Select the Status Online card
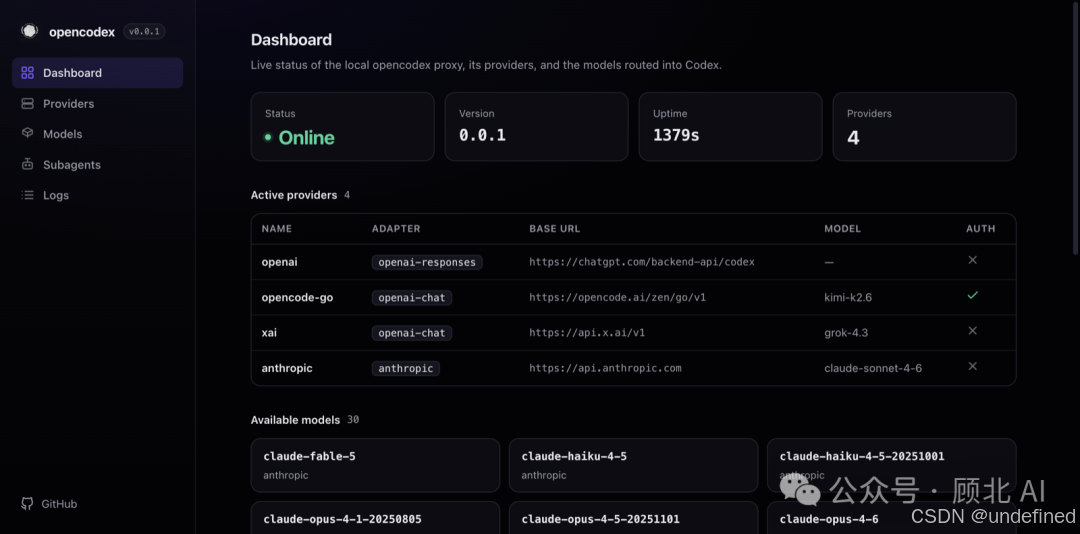Viewport: 1080px width, 534px height. [x=342, y=127]
